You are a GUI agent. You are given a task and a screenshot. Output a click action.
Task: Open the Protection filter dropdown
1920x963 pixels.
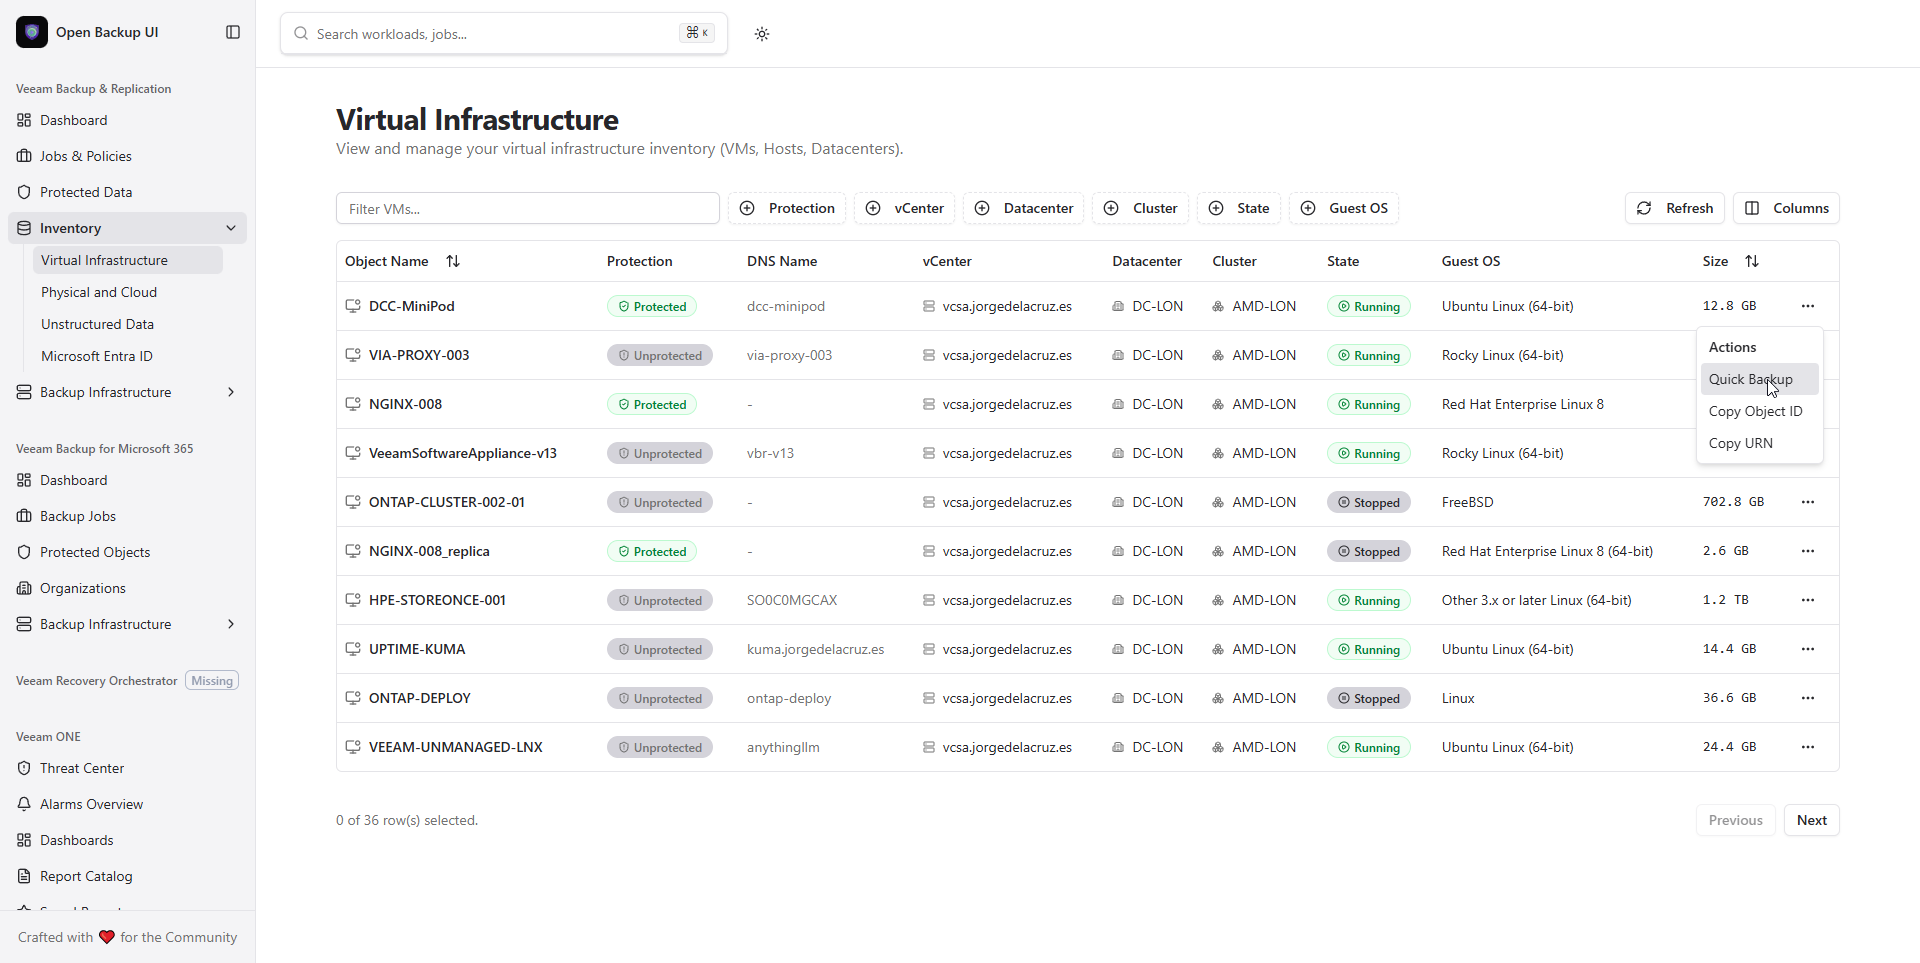pos(787,208)
